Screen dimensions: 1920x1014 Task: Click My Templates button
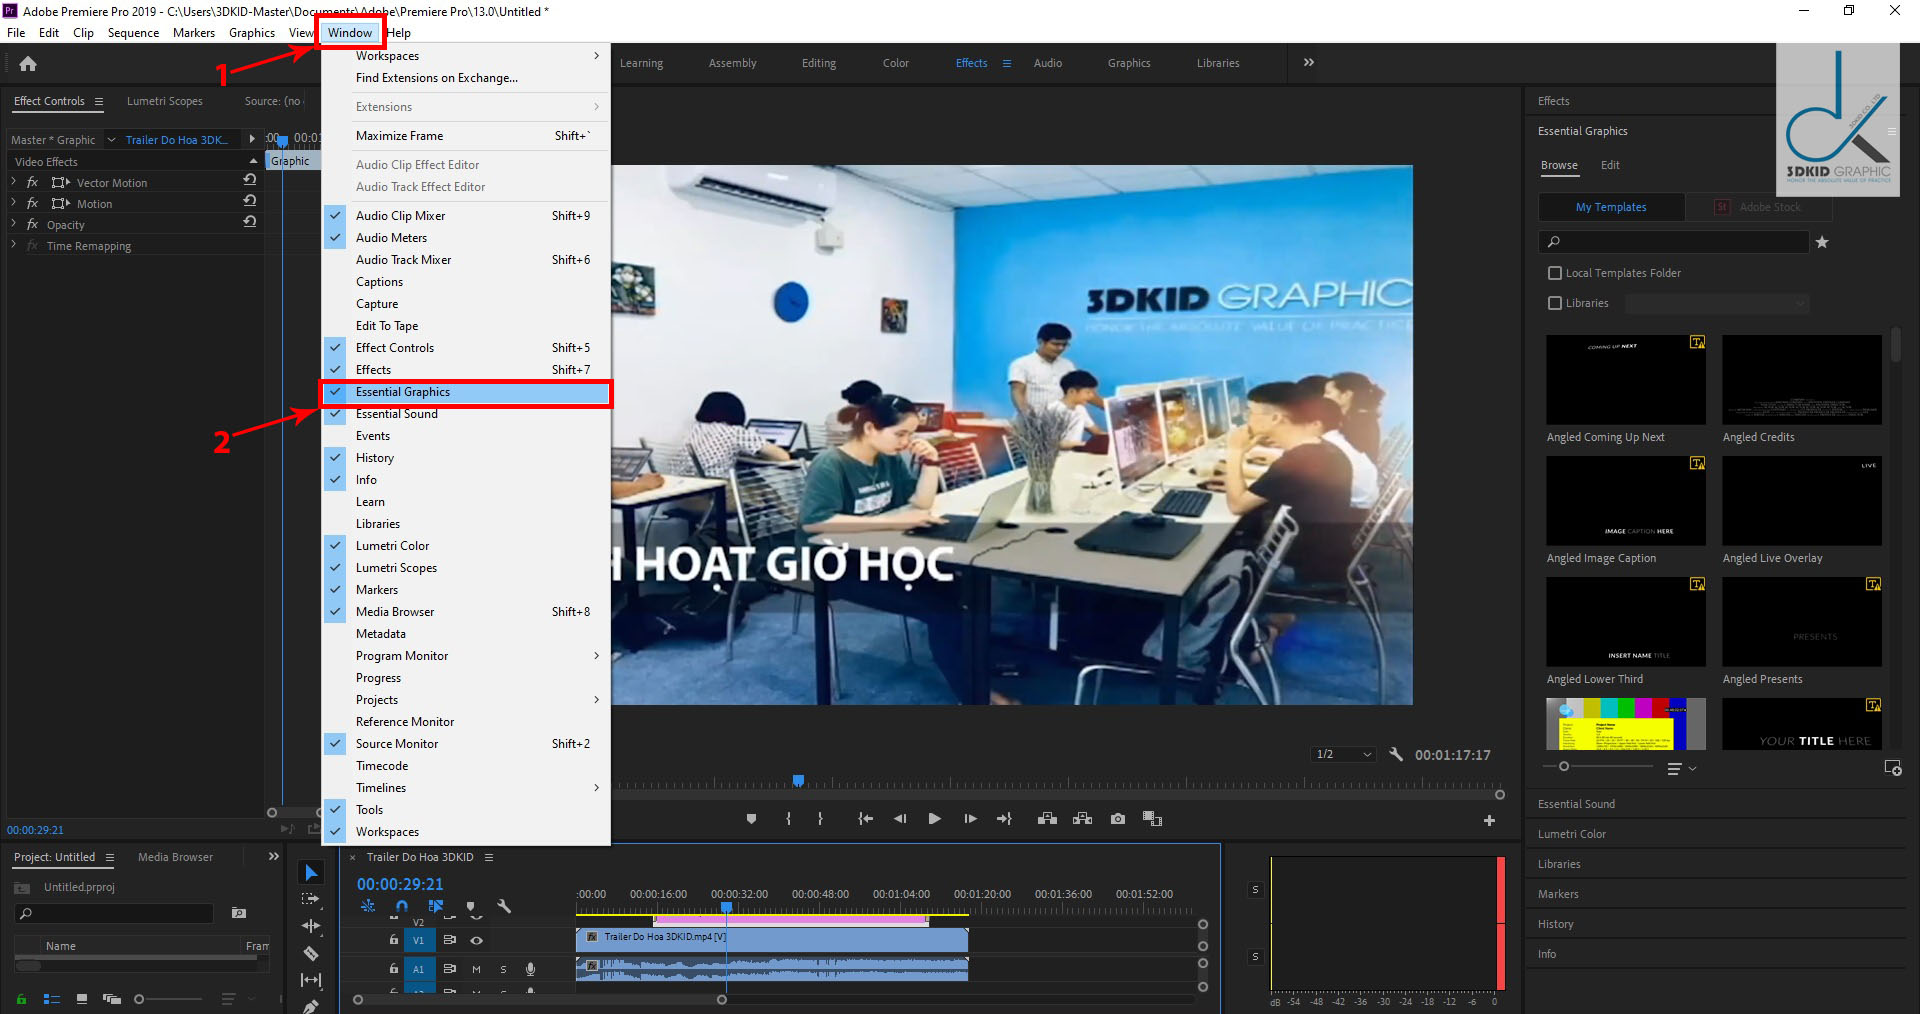coord(1611,207)
